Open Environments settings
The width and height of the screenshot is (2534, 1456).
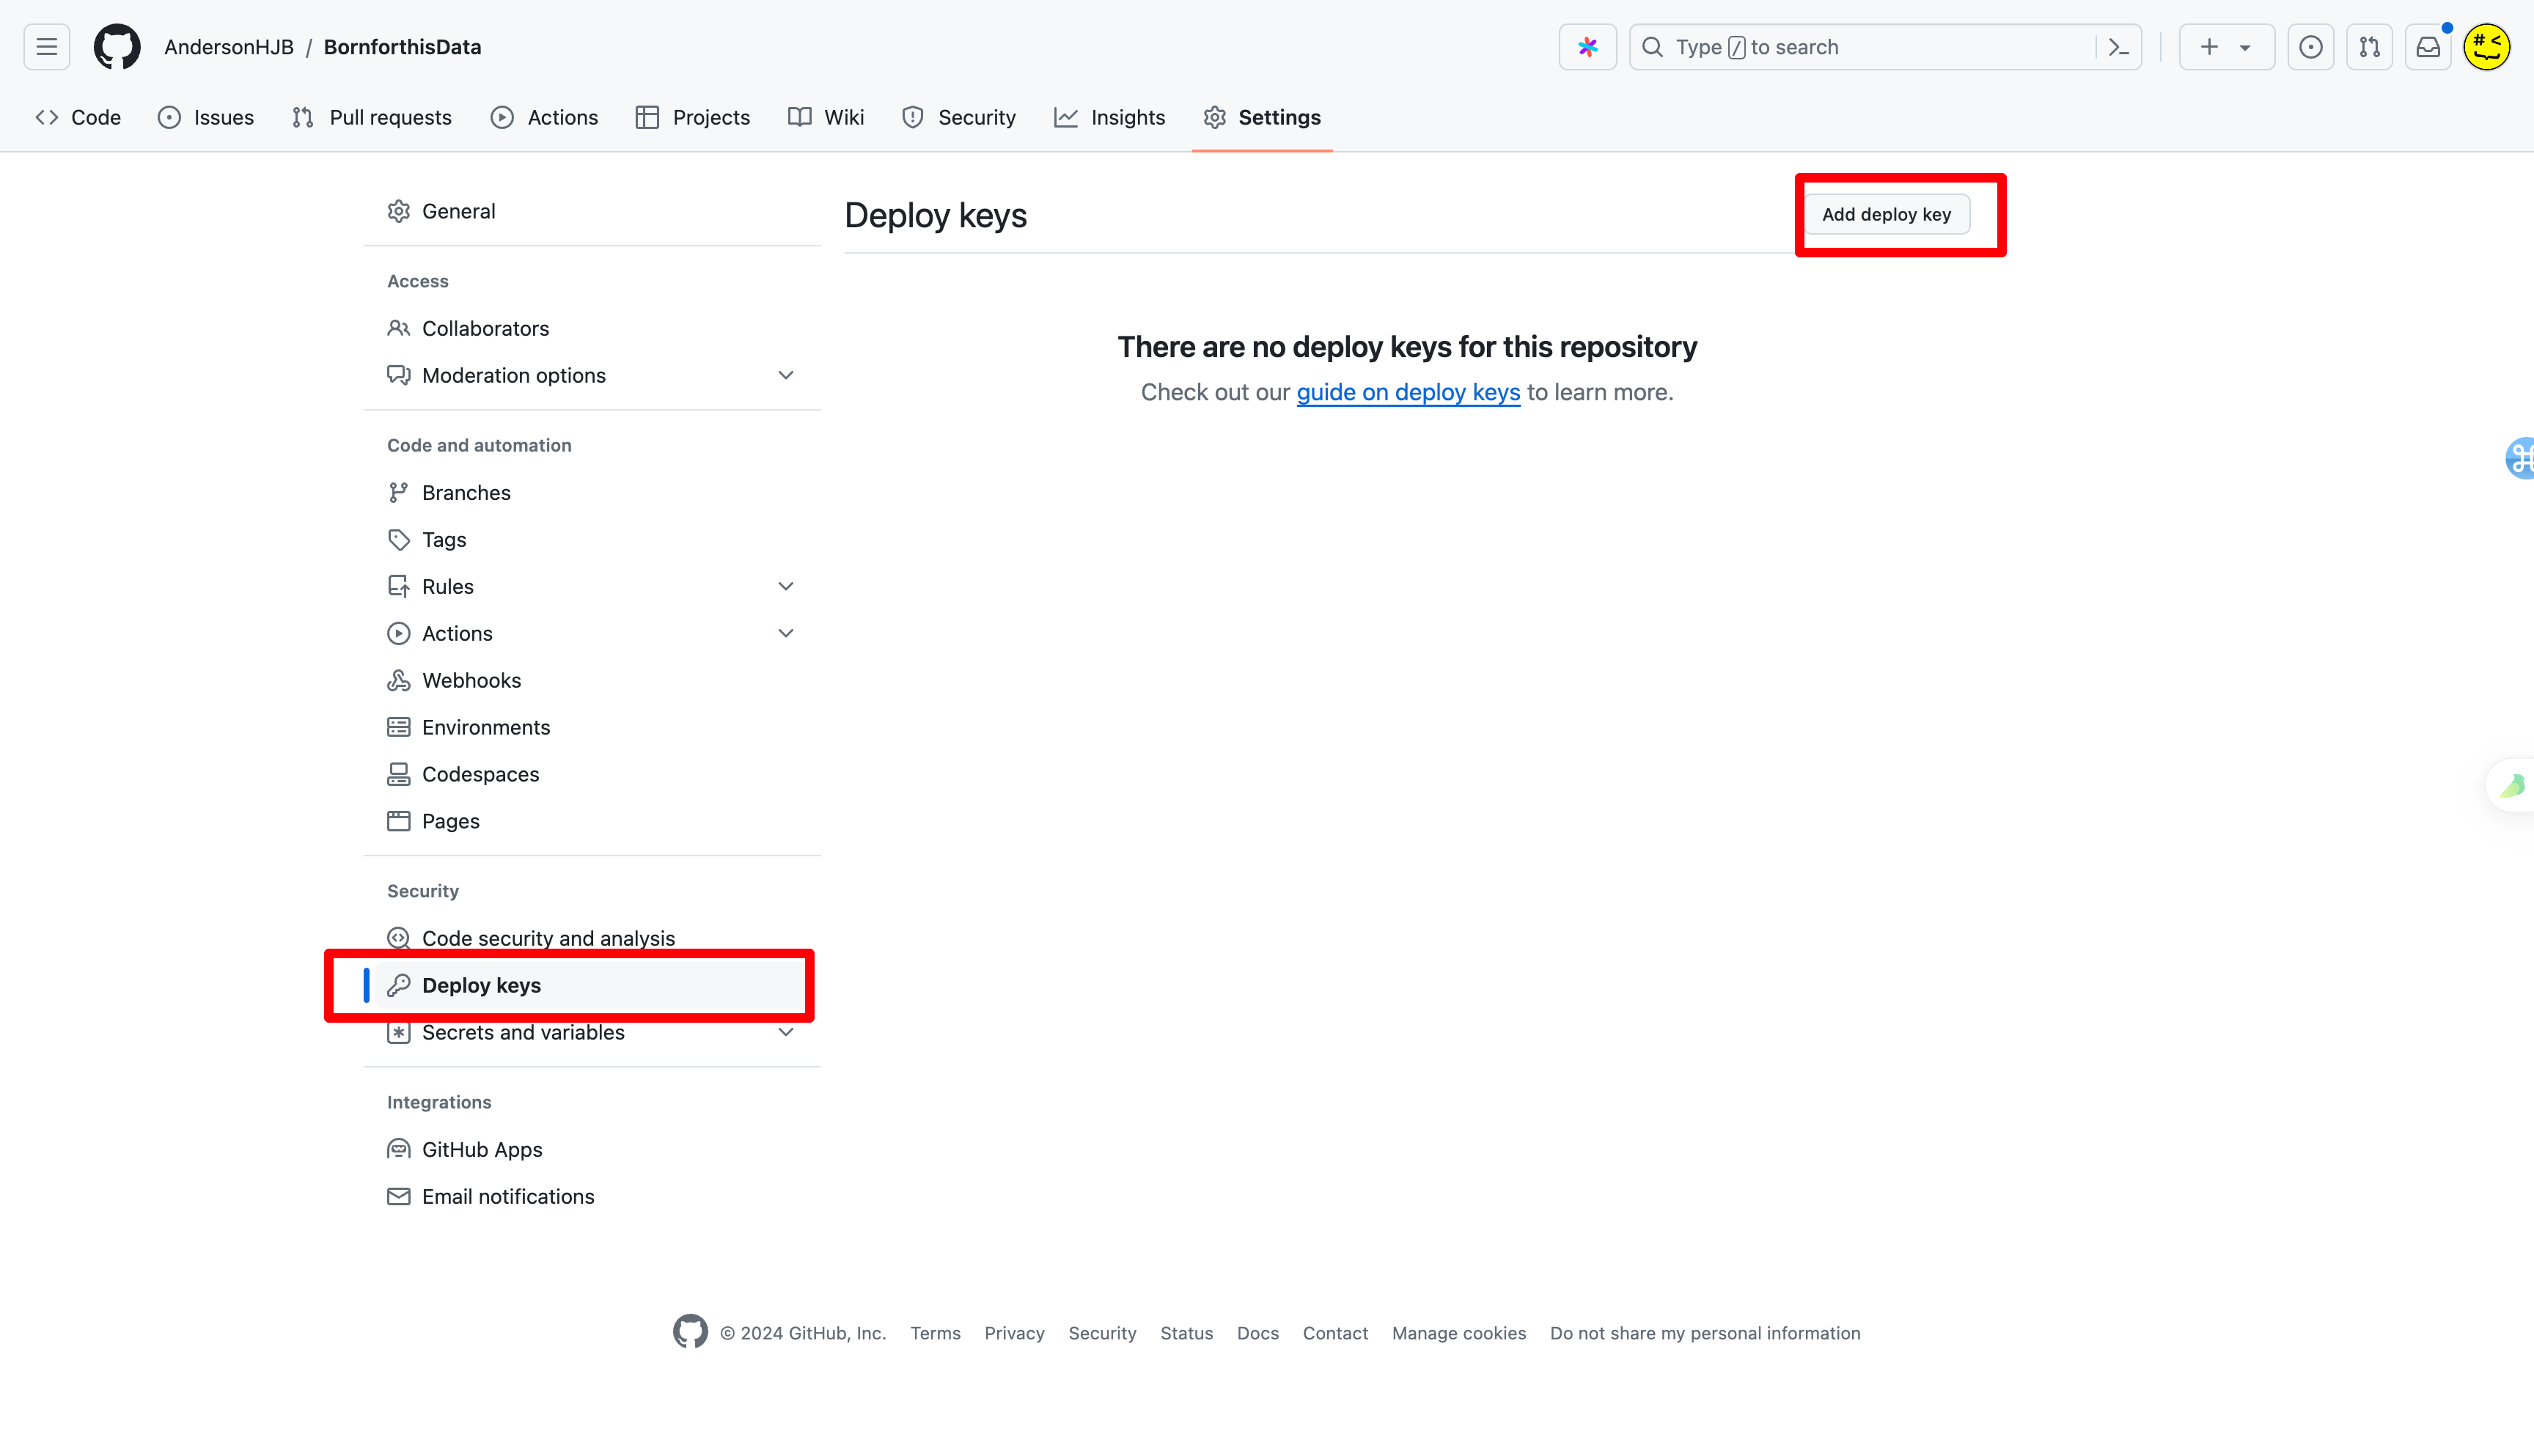click(592, 727)
